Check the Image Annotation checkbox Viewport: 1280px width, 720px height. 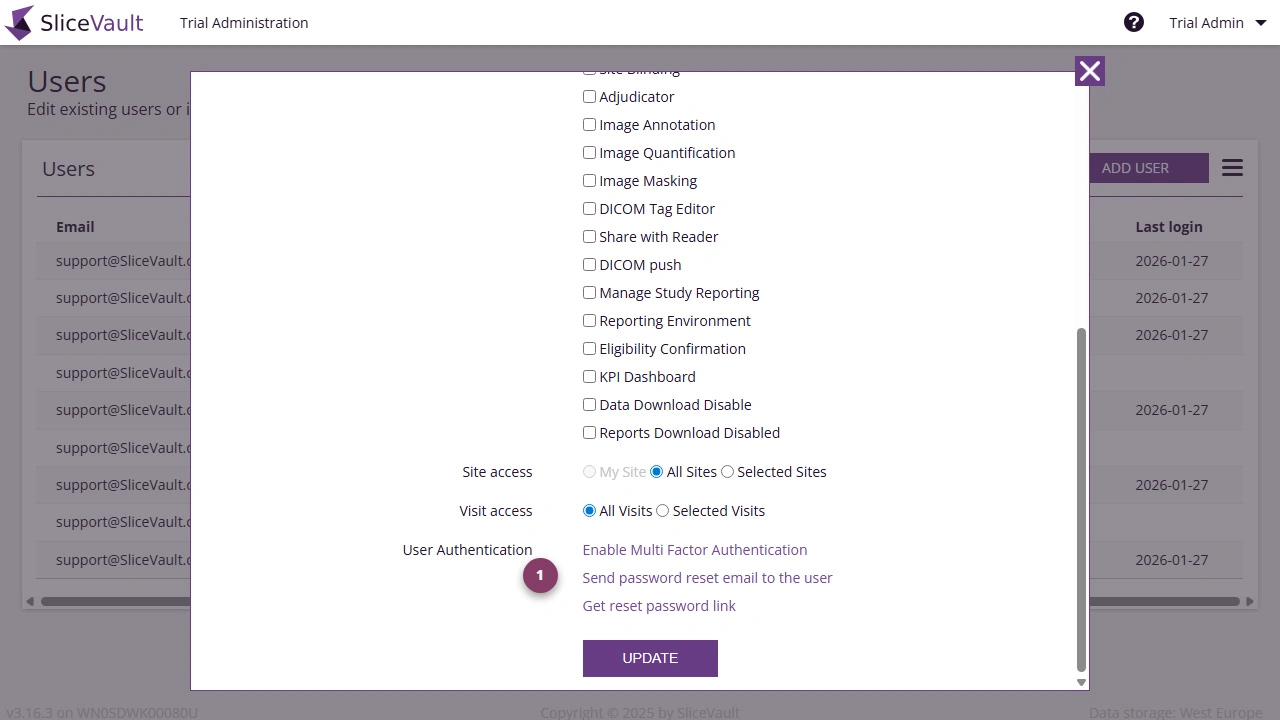tap(589, 124)
